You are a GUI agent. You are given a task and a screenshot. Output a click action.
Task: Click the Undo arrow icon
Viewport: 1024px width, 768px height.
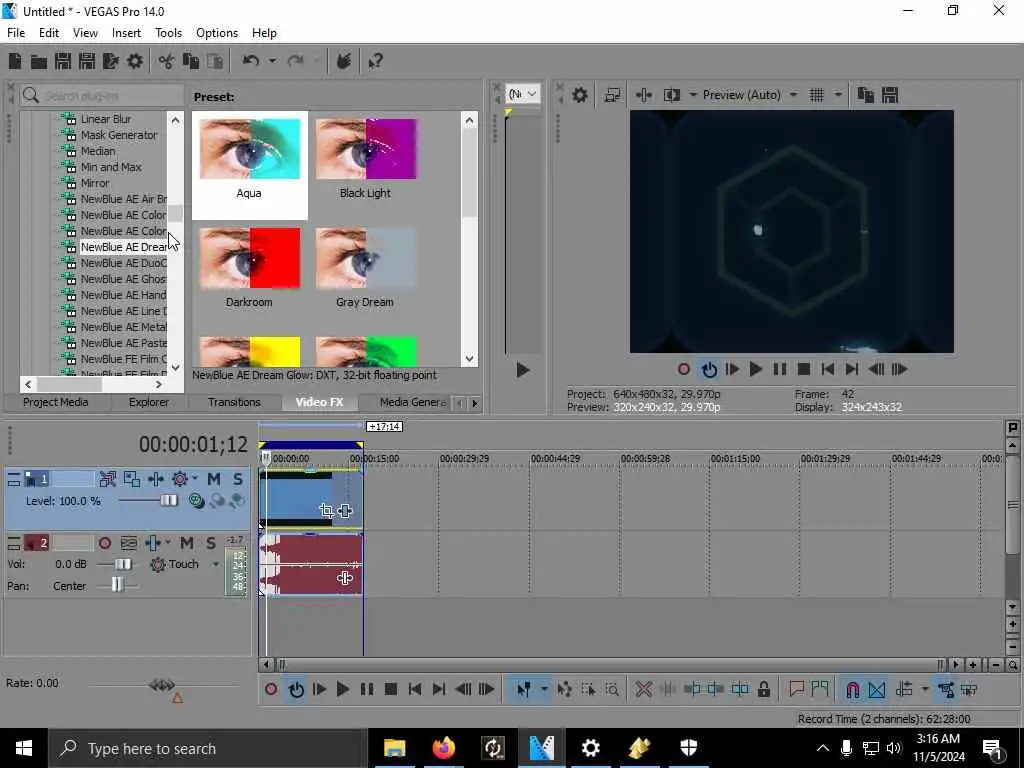pyautogui.click(x=251, y=61)
